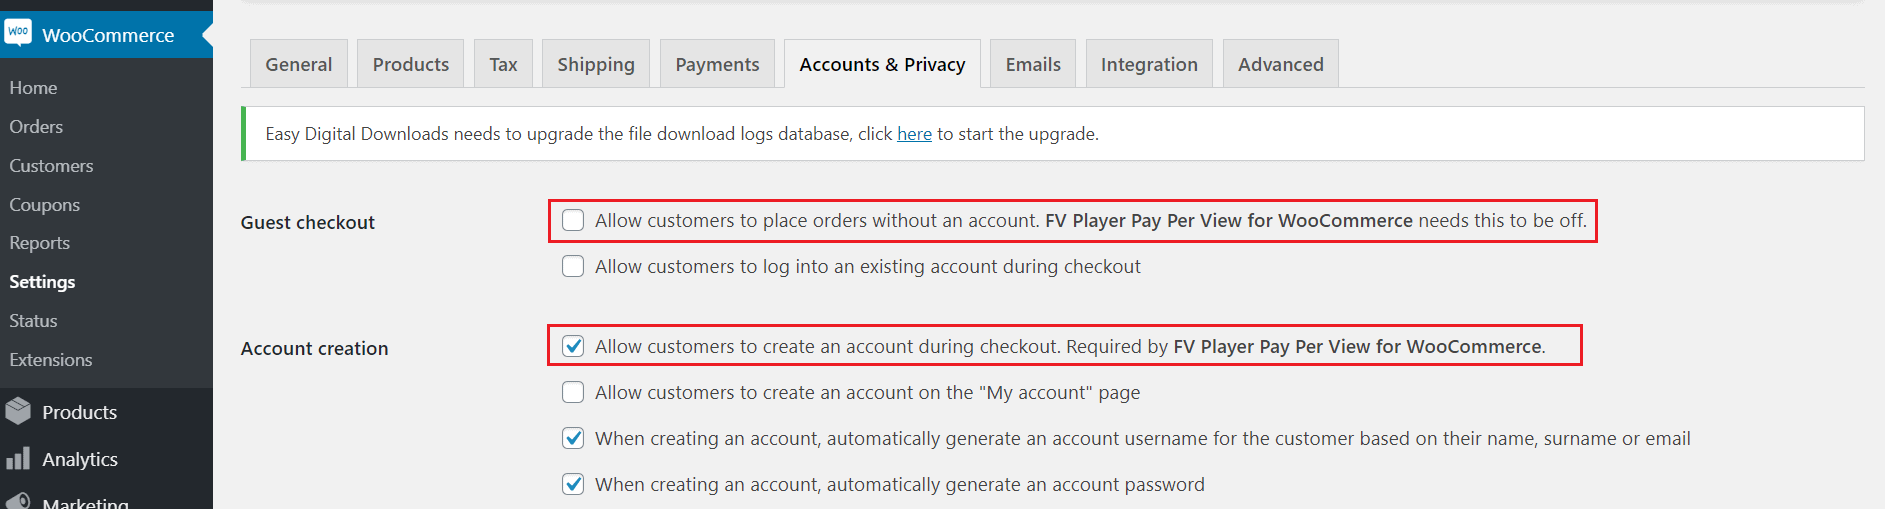Viewport: 1886px width, 509px height.
Task: Click the WooCommerce logo icon
Action: tap(18, 32)
